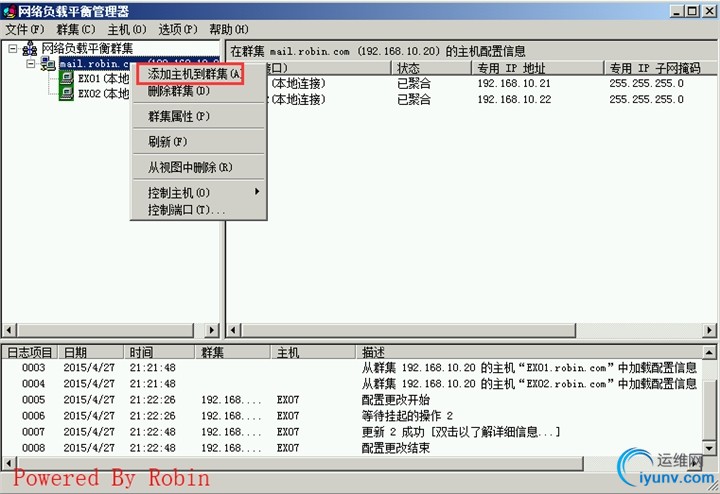This screenshot has width=720, height=494.
Task: Click the 主机 log column header
Action: pyautogui.click(x=313, y=352)
